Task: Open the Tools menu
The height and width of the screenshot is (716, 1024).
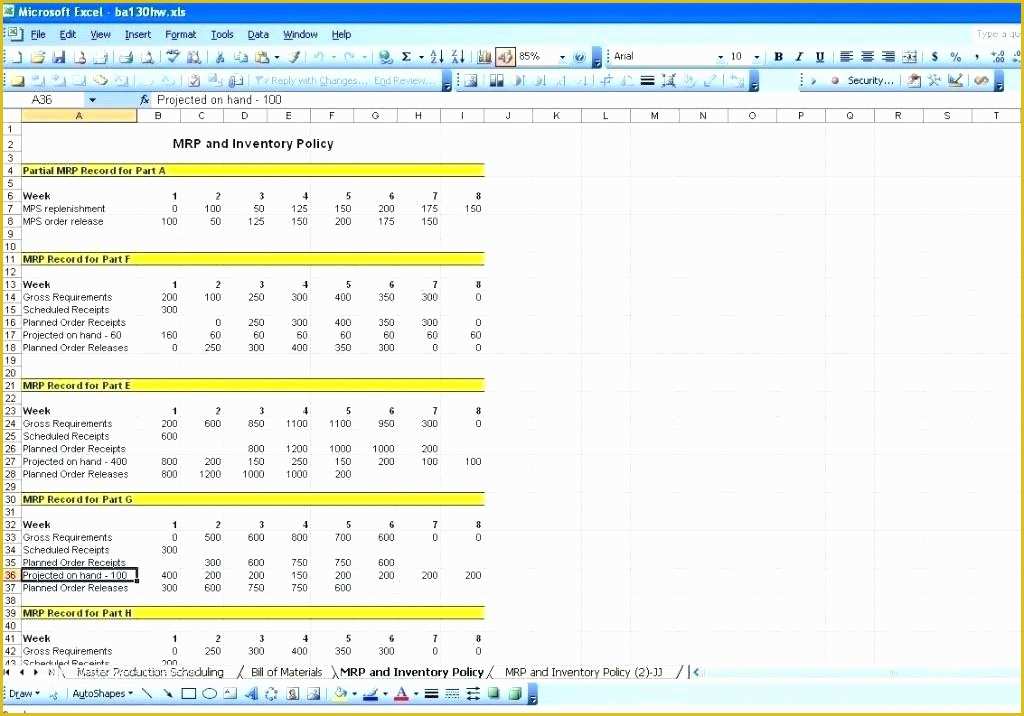Action: pos(222,35)
